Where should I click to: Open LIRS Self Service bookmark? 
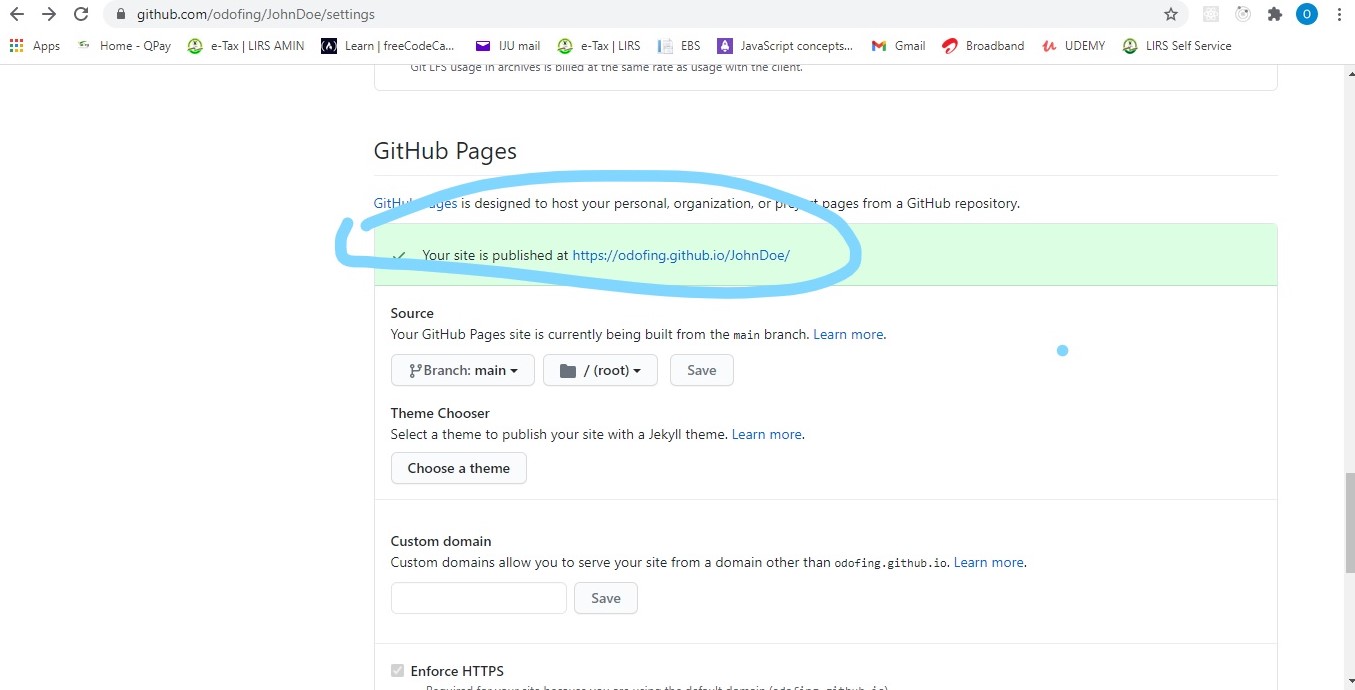click(x=1177, y=46)
